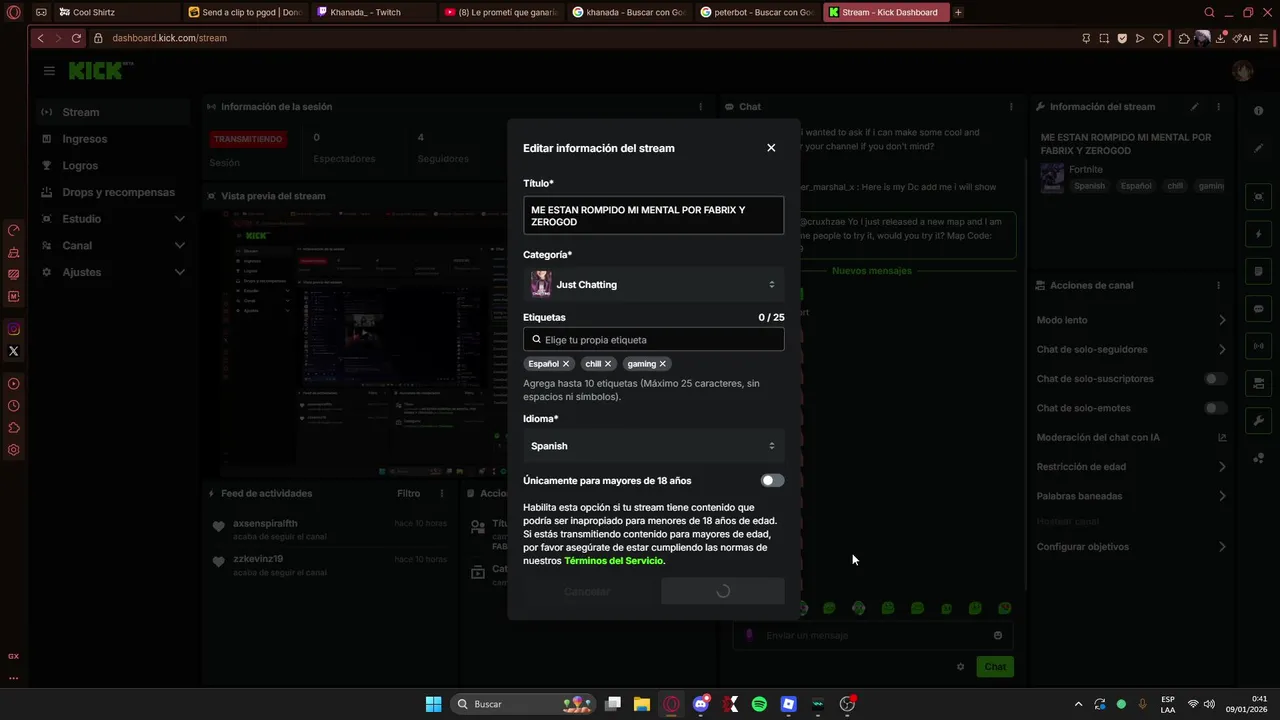Image resolution: width=1280 pixels, height=720 pixels.
Task: Click the stream title text field
Action: click(x=653, y=216)
